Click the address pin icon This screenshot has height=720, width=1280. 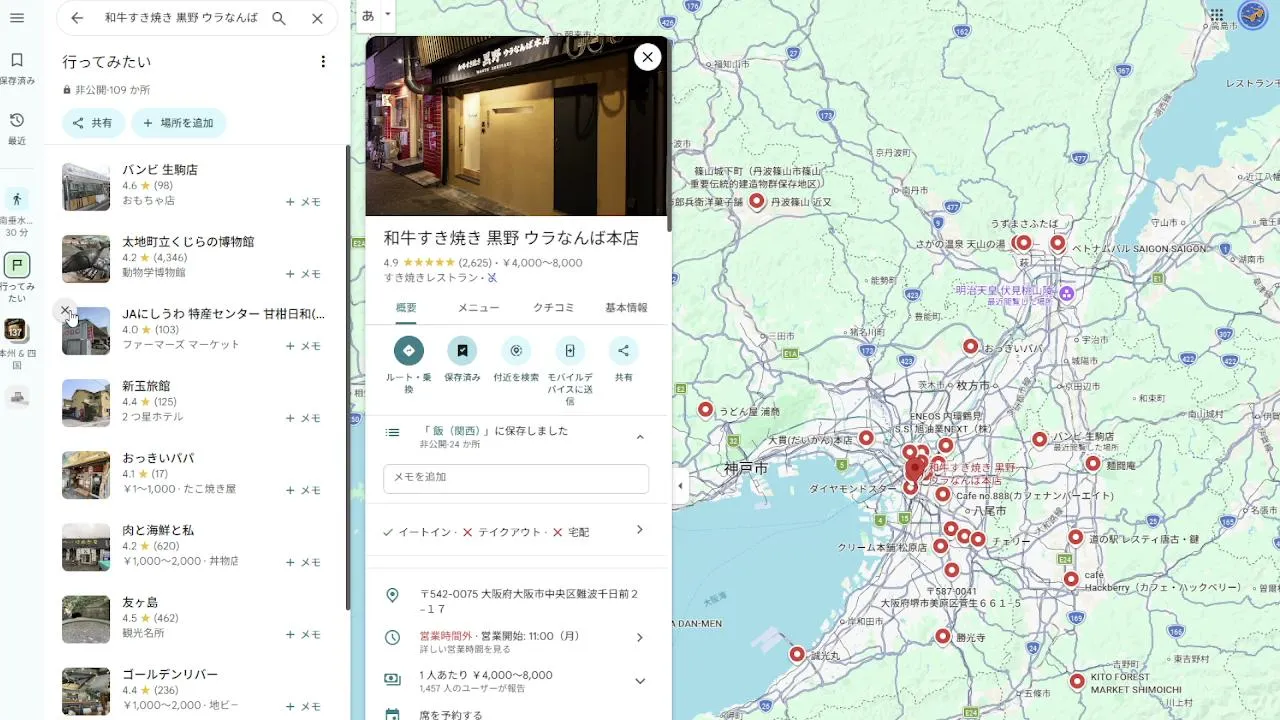(x=393, y=595)
